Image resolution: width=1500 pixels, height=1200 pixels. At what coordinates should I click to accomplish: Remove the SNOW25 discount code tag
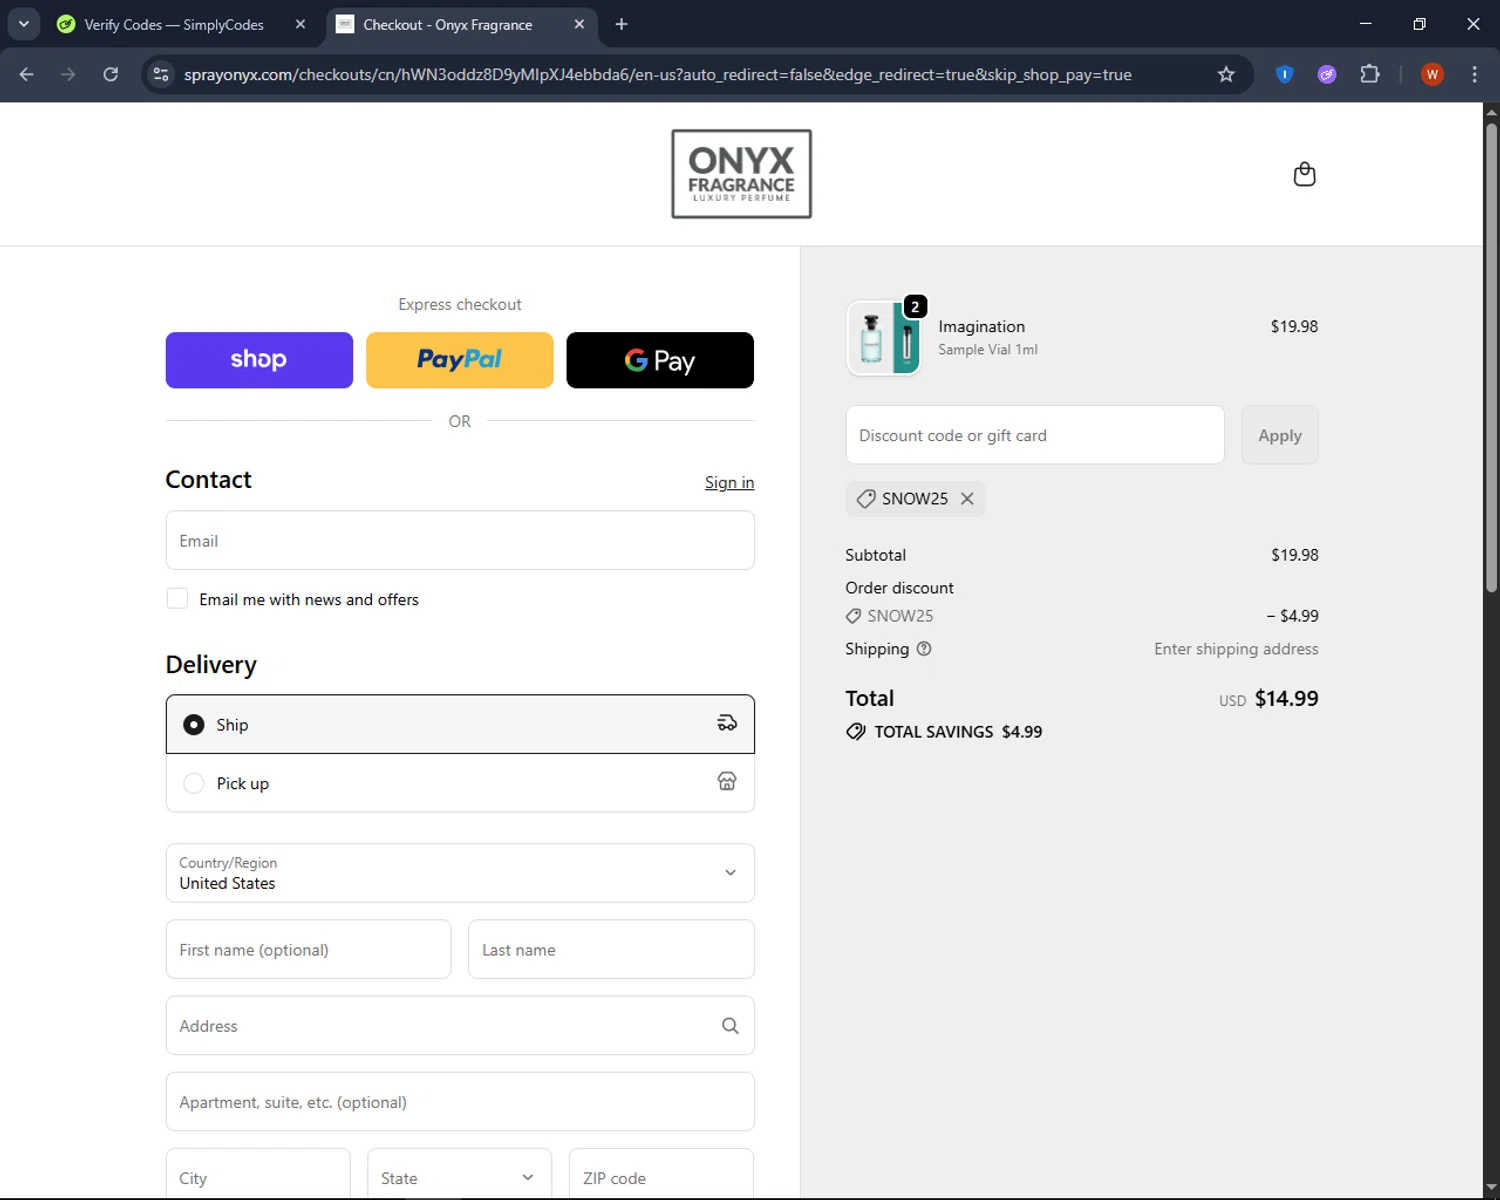967,498
